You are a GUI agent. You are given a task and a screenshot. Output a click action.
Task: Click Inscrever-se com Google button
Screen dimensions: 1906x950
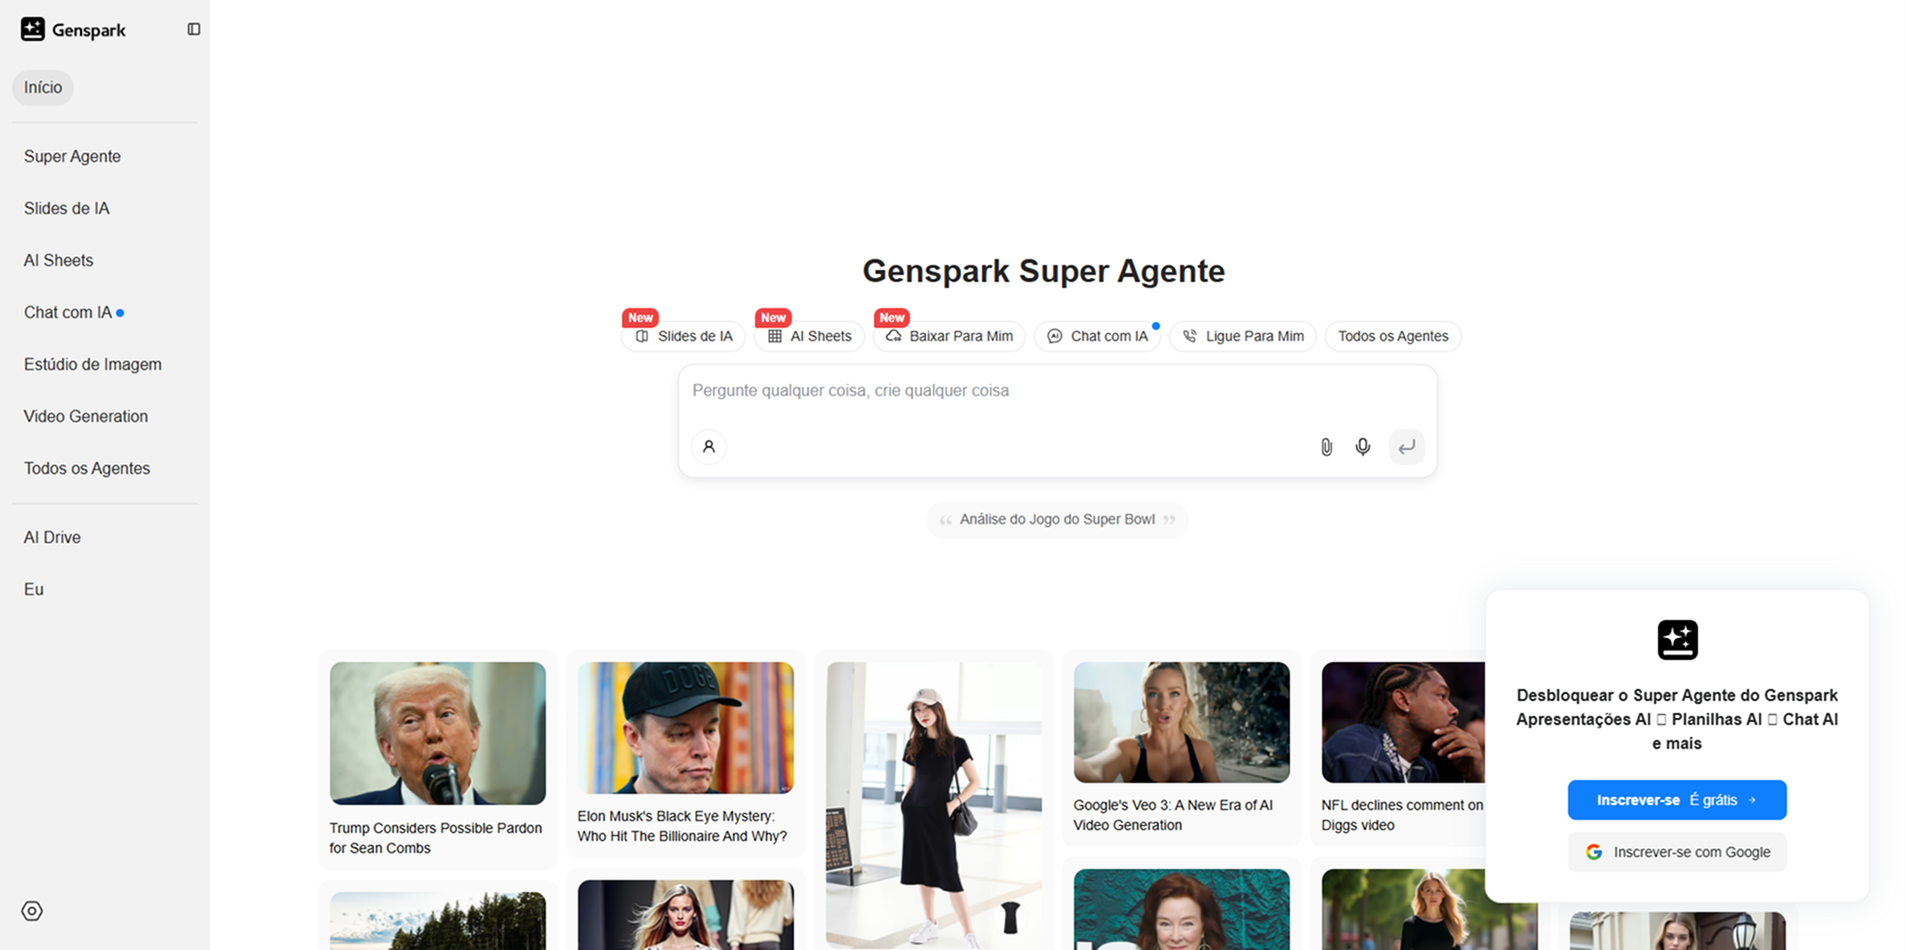pyautogui.click(x=1677, y=852)
